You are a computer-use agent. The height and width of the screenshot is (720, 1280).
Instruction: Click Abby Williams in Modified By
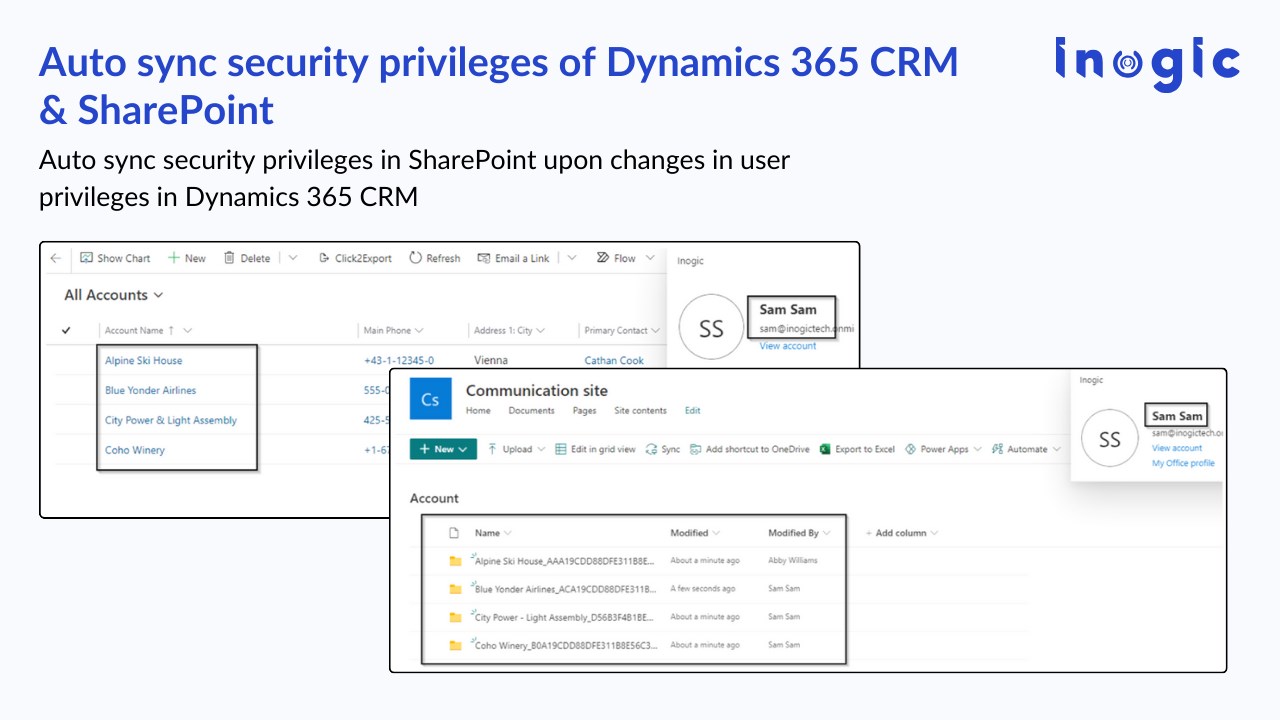(x=793, y=561)
